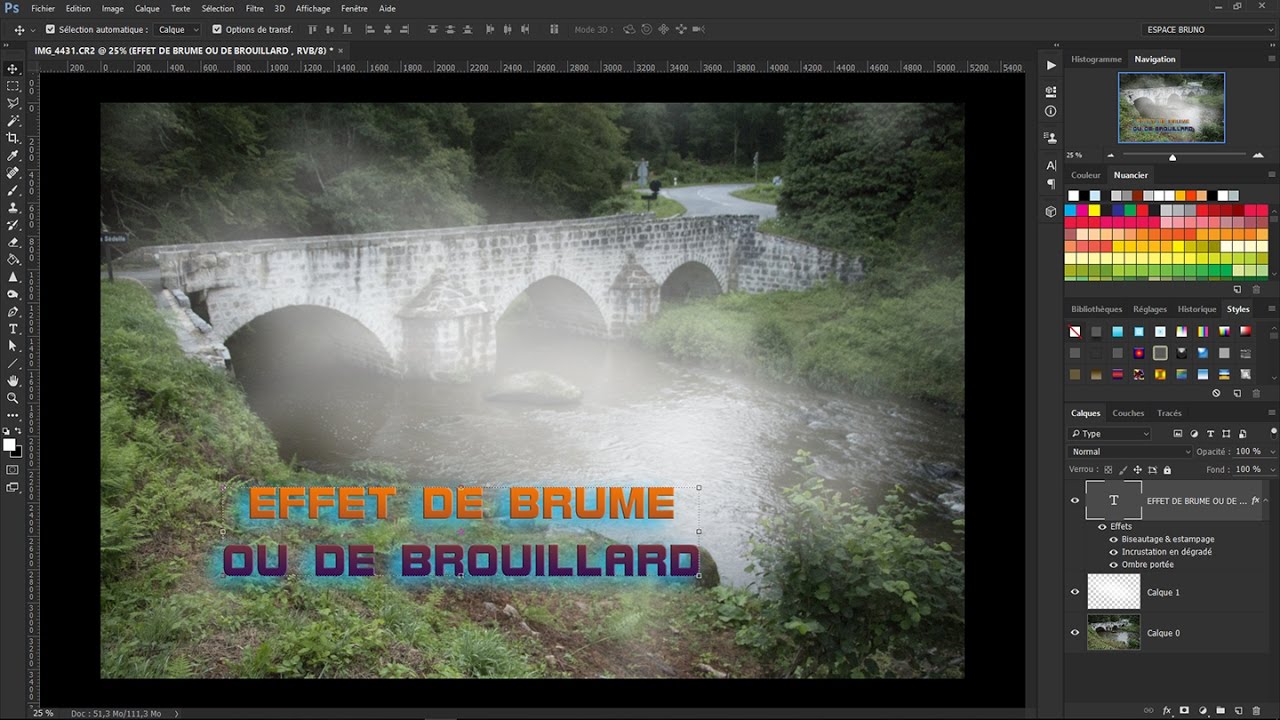
Task: Select the Type tool in the toolbar
Action: [13, 328]
